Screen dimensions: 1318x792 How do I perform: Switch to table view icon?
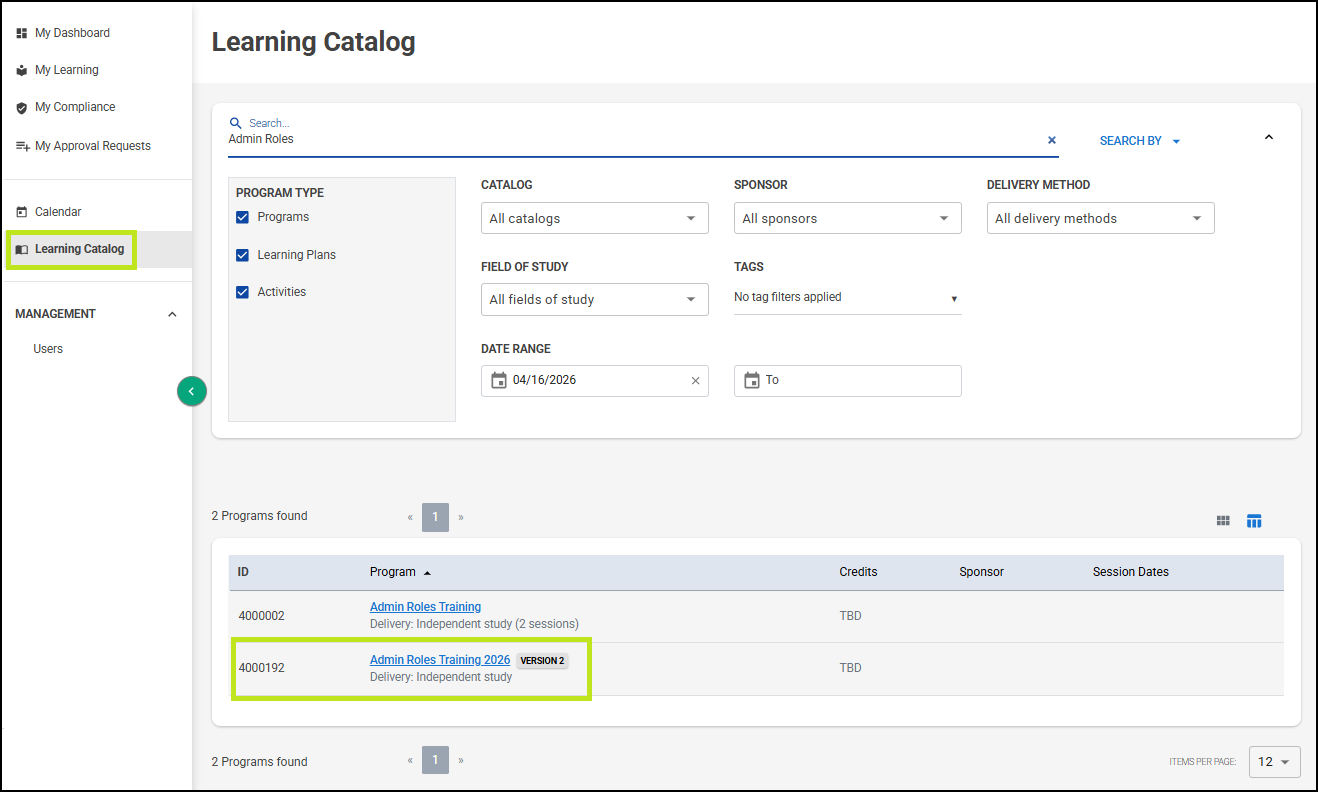[x=1254, y=521]
